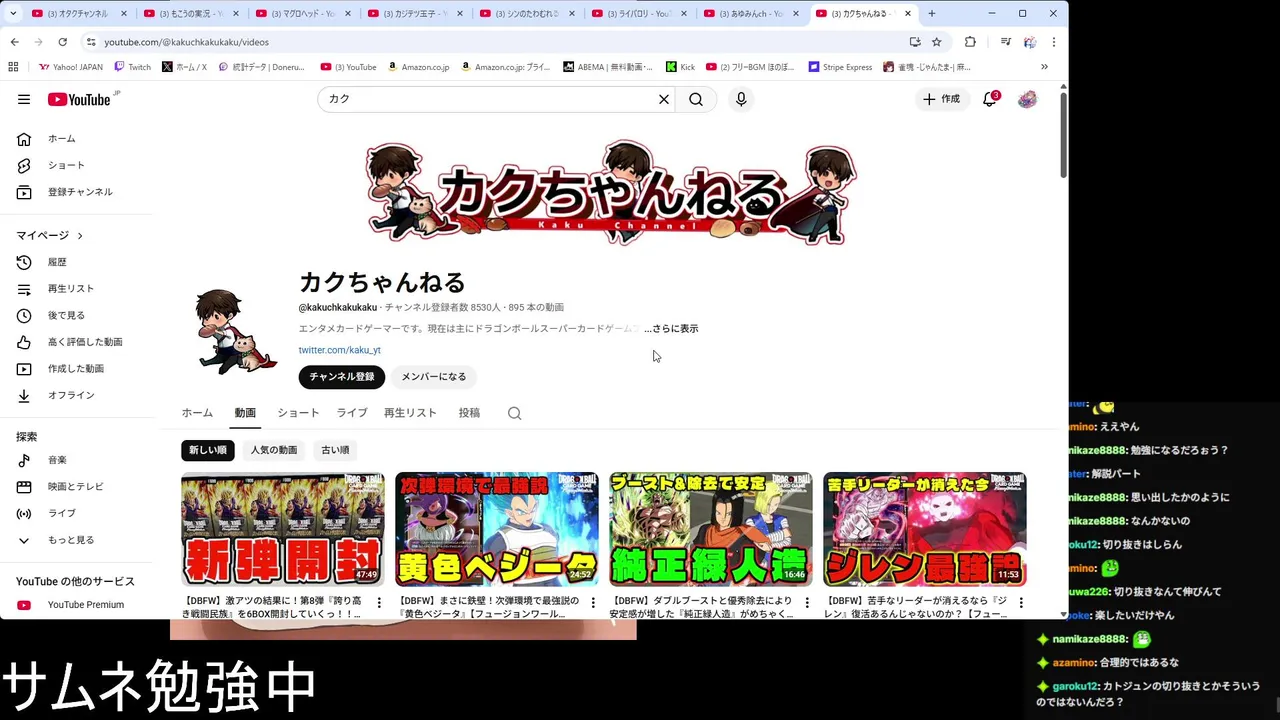Open the 新弾開封 video thumbnail
This screenshot has width=1280, height=720.
pos(282,529)
